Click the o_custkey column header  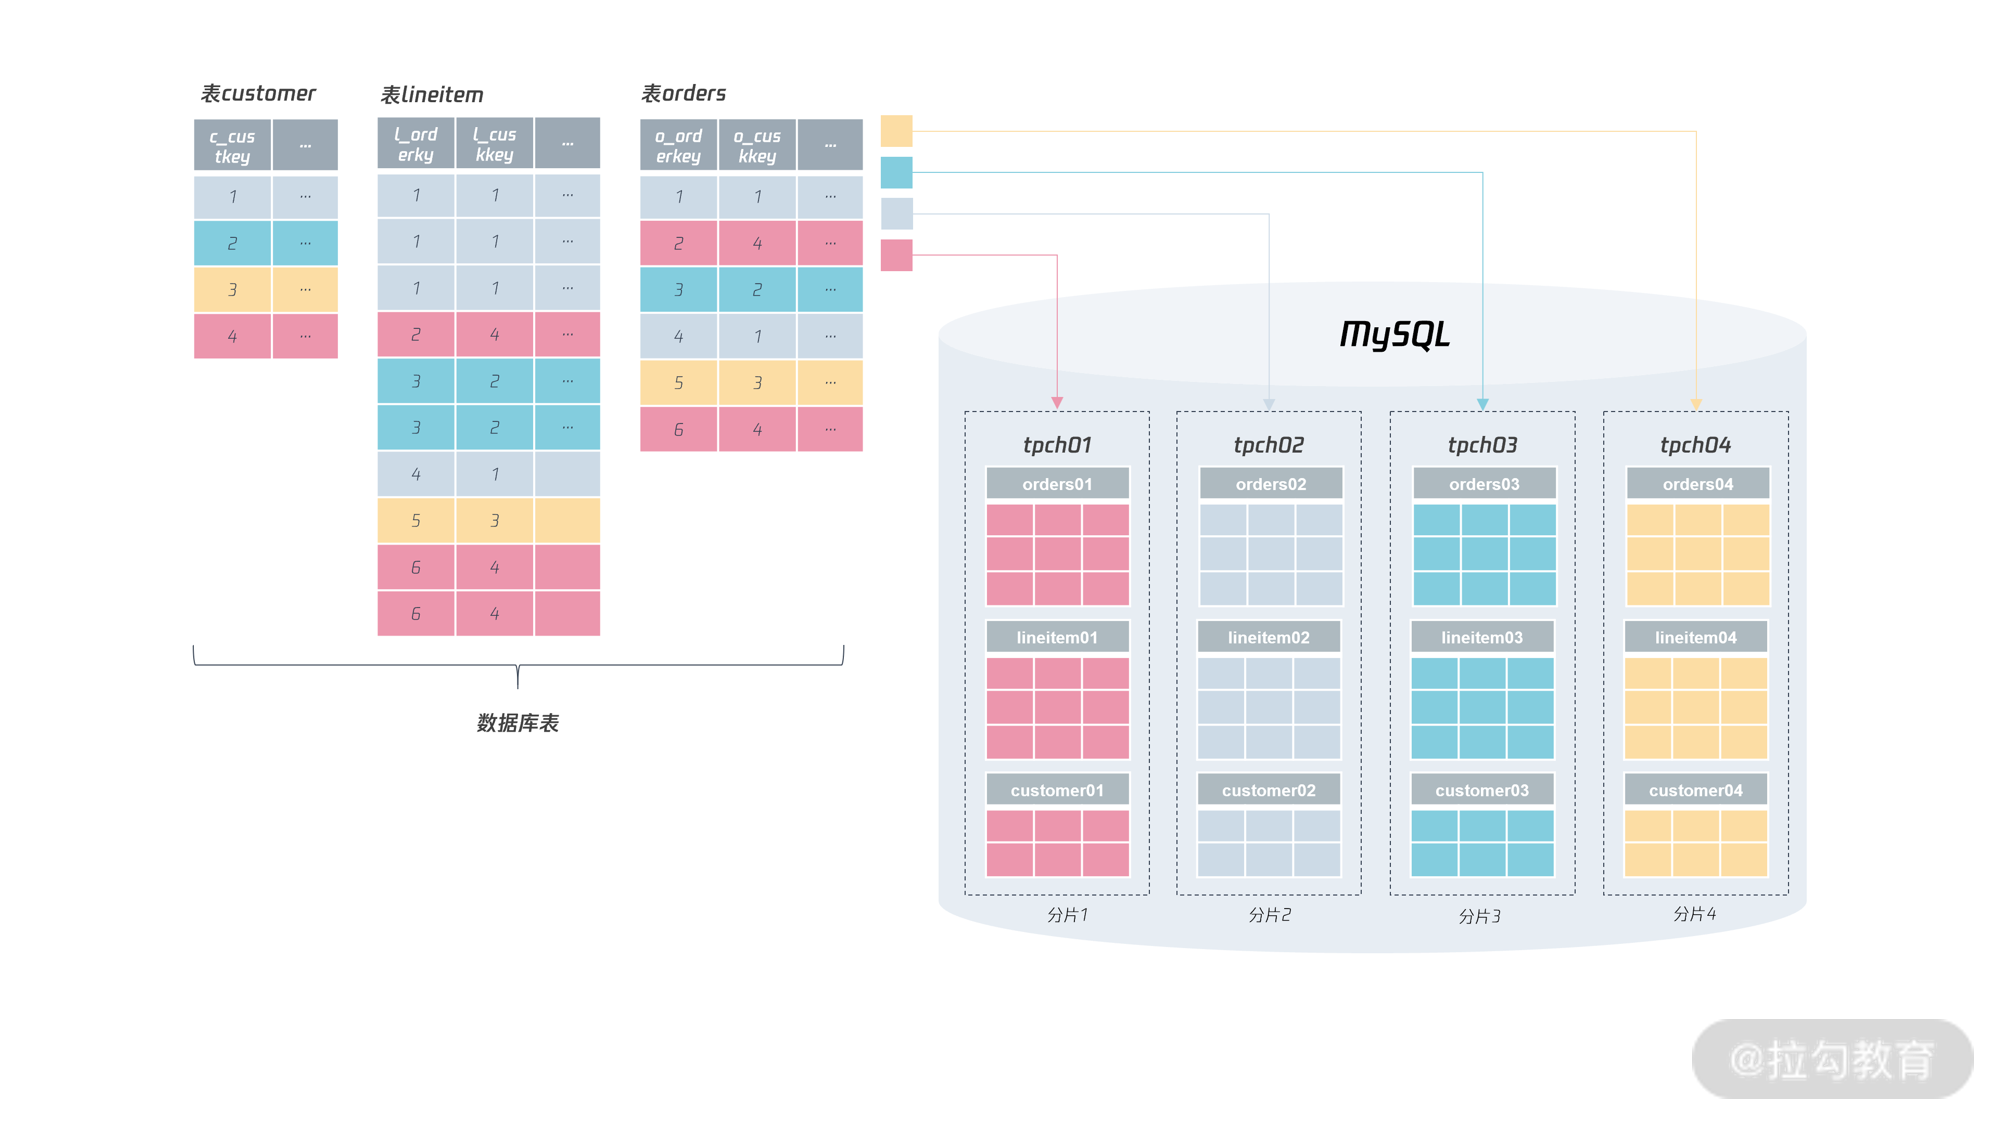pos(757,146)
